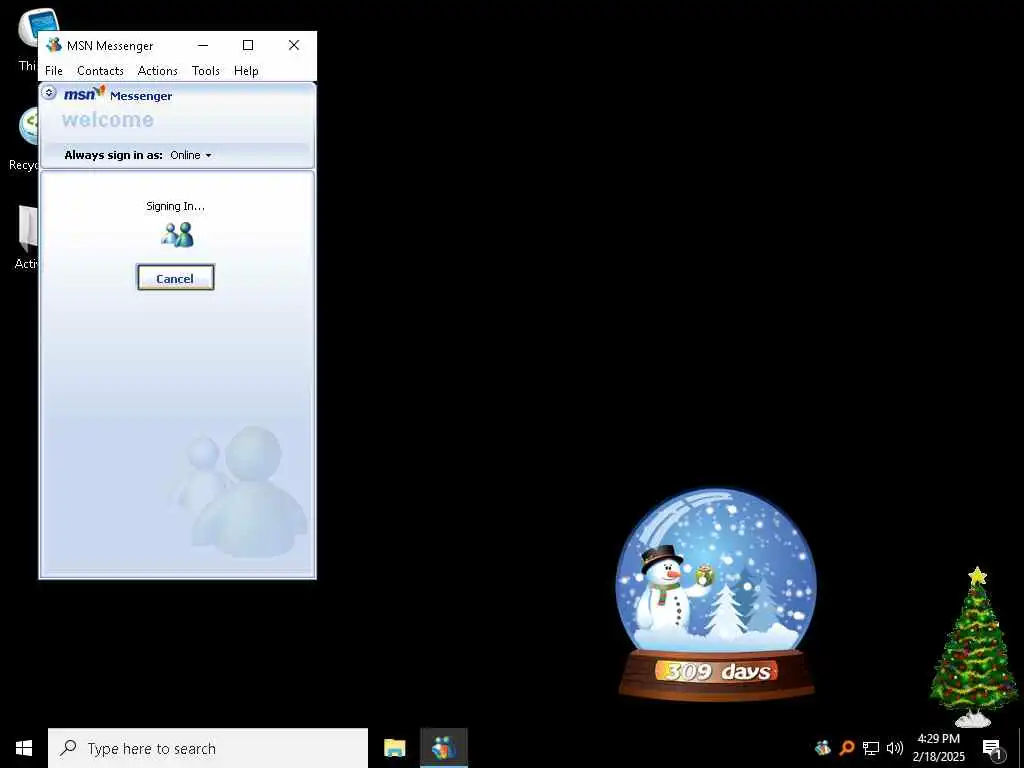
Task: Expand the Online sign-in status dropdown
Action: 191,155
